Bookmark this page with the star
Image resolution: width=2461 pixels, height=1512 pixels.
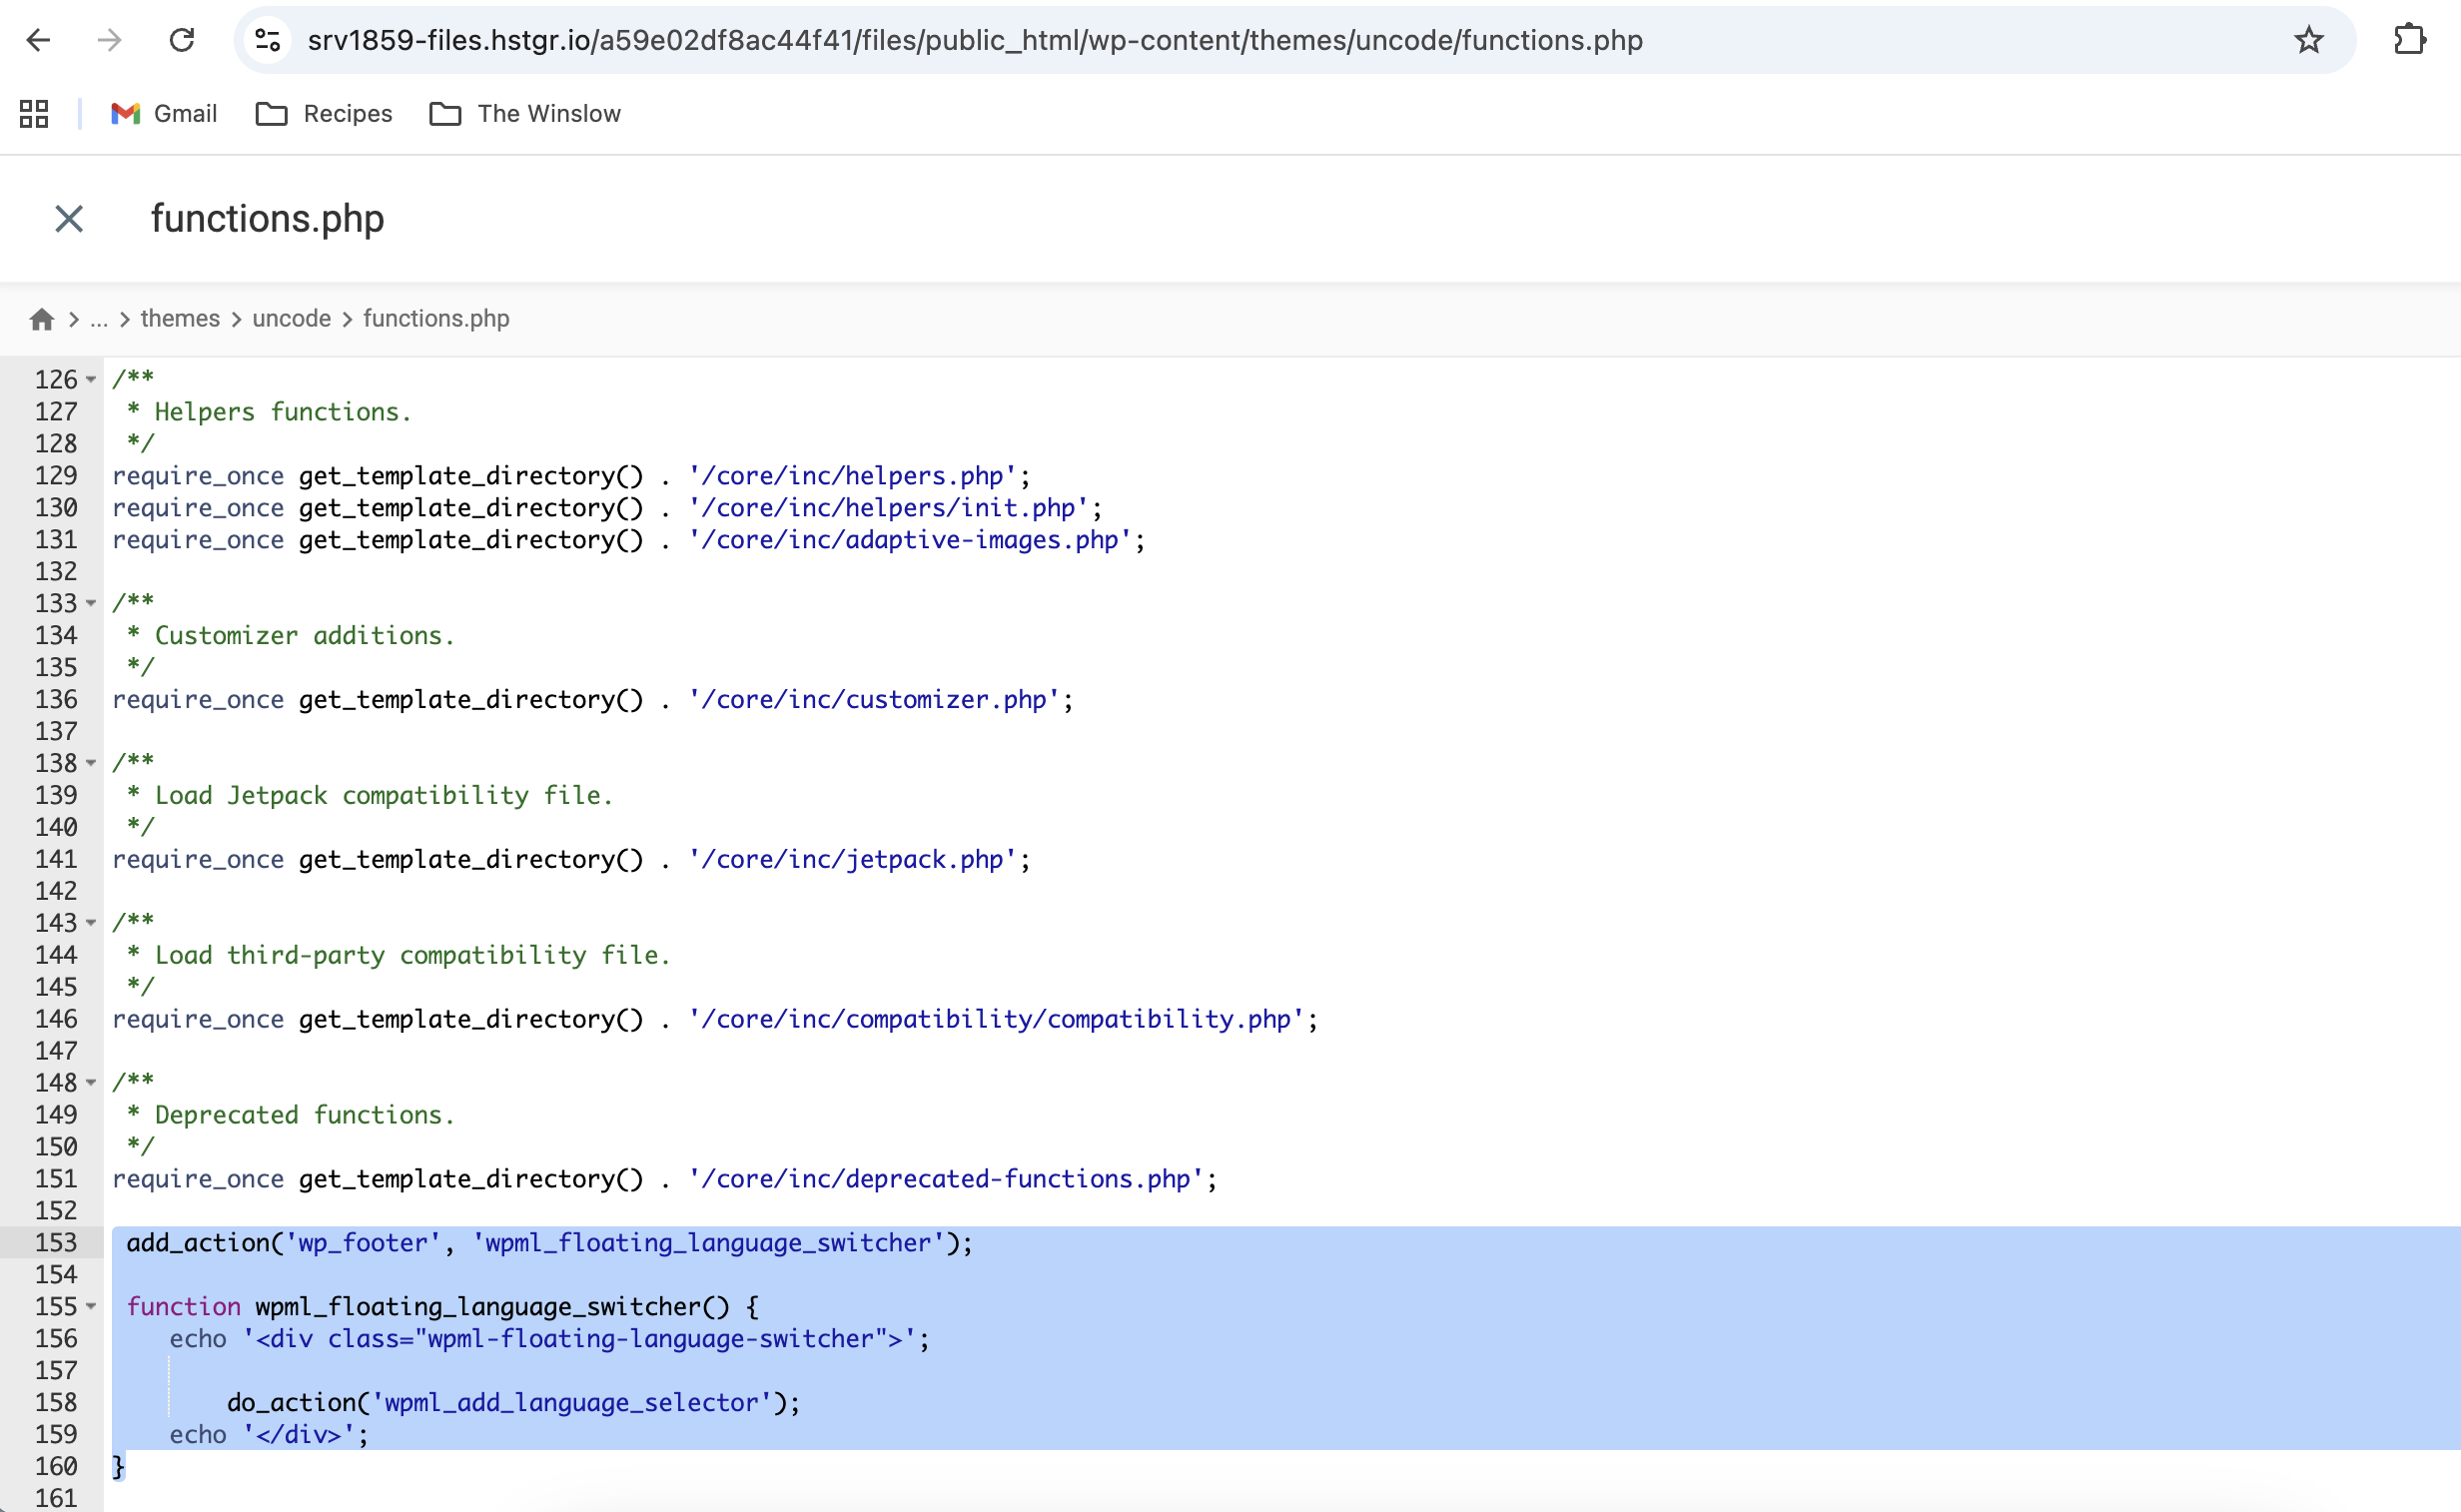[x=2308, y=40]
